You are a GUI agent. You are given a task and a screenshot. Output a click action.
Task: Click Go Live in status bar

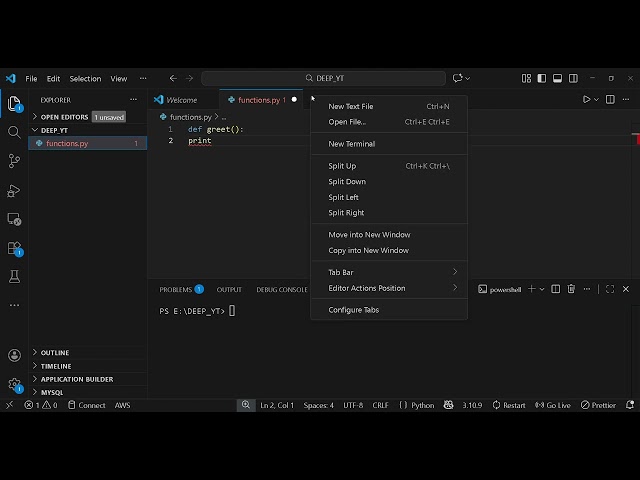tap(553, 405)
